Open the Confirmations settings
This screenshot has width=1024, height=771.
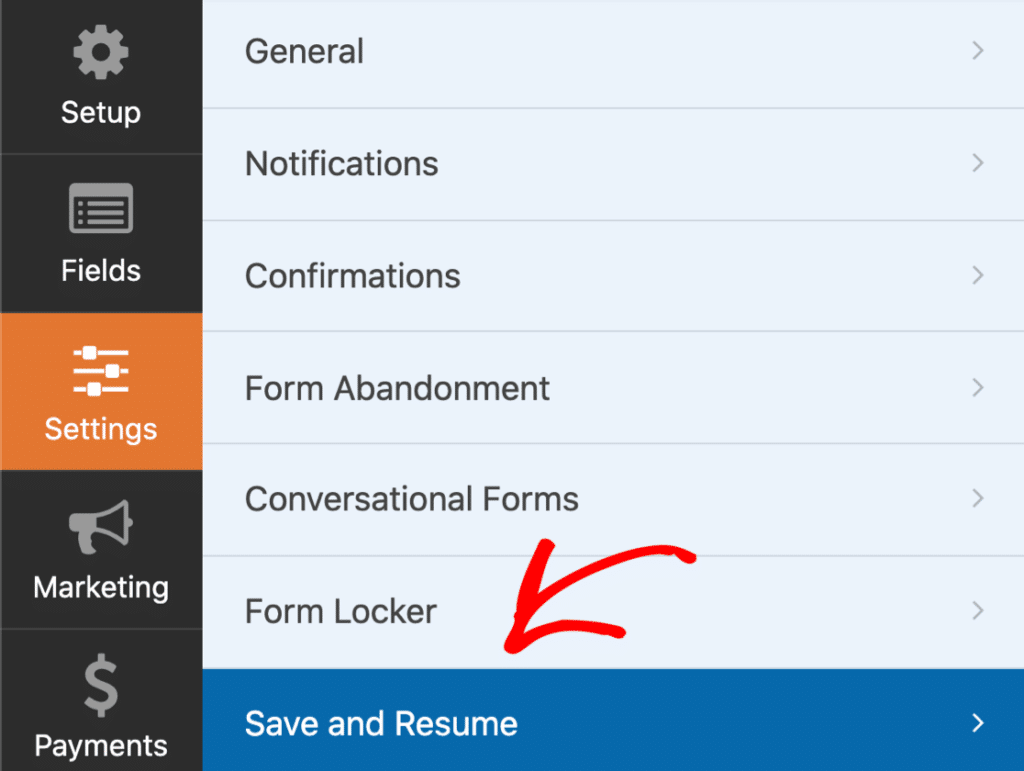coord(352,276)
